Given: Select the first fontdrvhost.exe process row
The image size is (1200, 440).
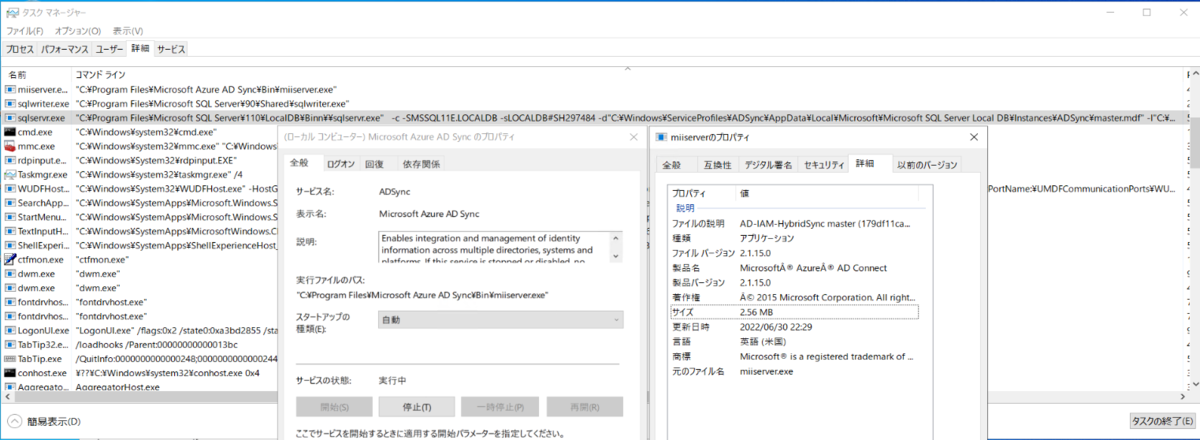Looking at the screenshot, I should (139, 301).
